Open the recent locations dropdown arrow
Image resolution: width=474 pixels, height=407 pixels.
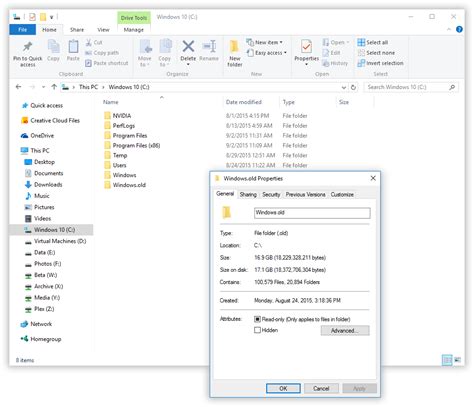(x=43, y=87)
